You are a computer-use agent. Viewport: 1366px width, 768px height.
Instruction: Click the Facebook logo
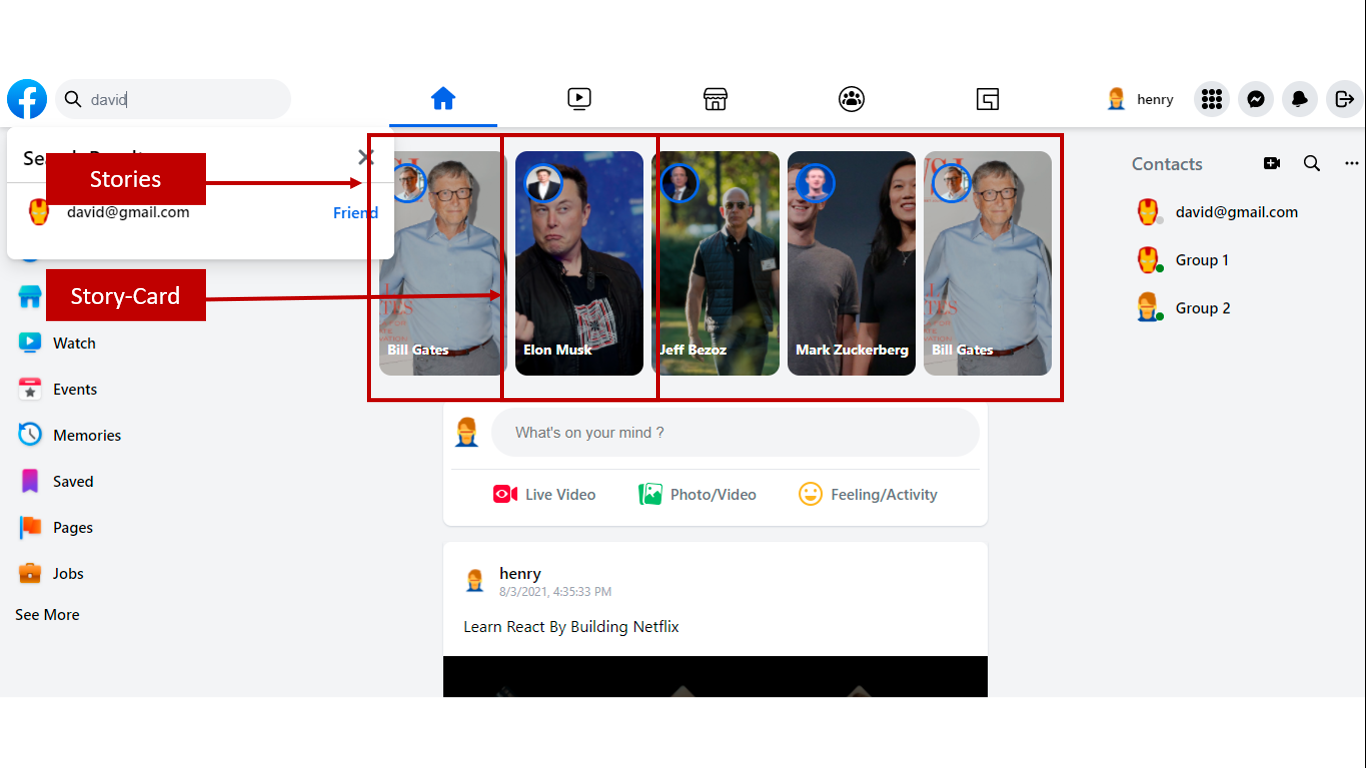(27, 99)
